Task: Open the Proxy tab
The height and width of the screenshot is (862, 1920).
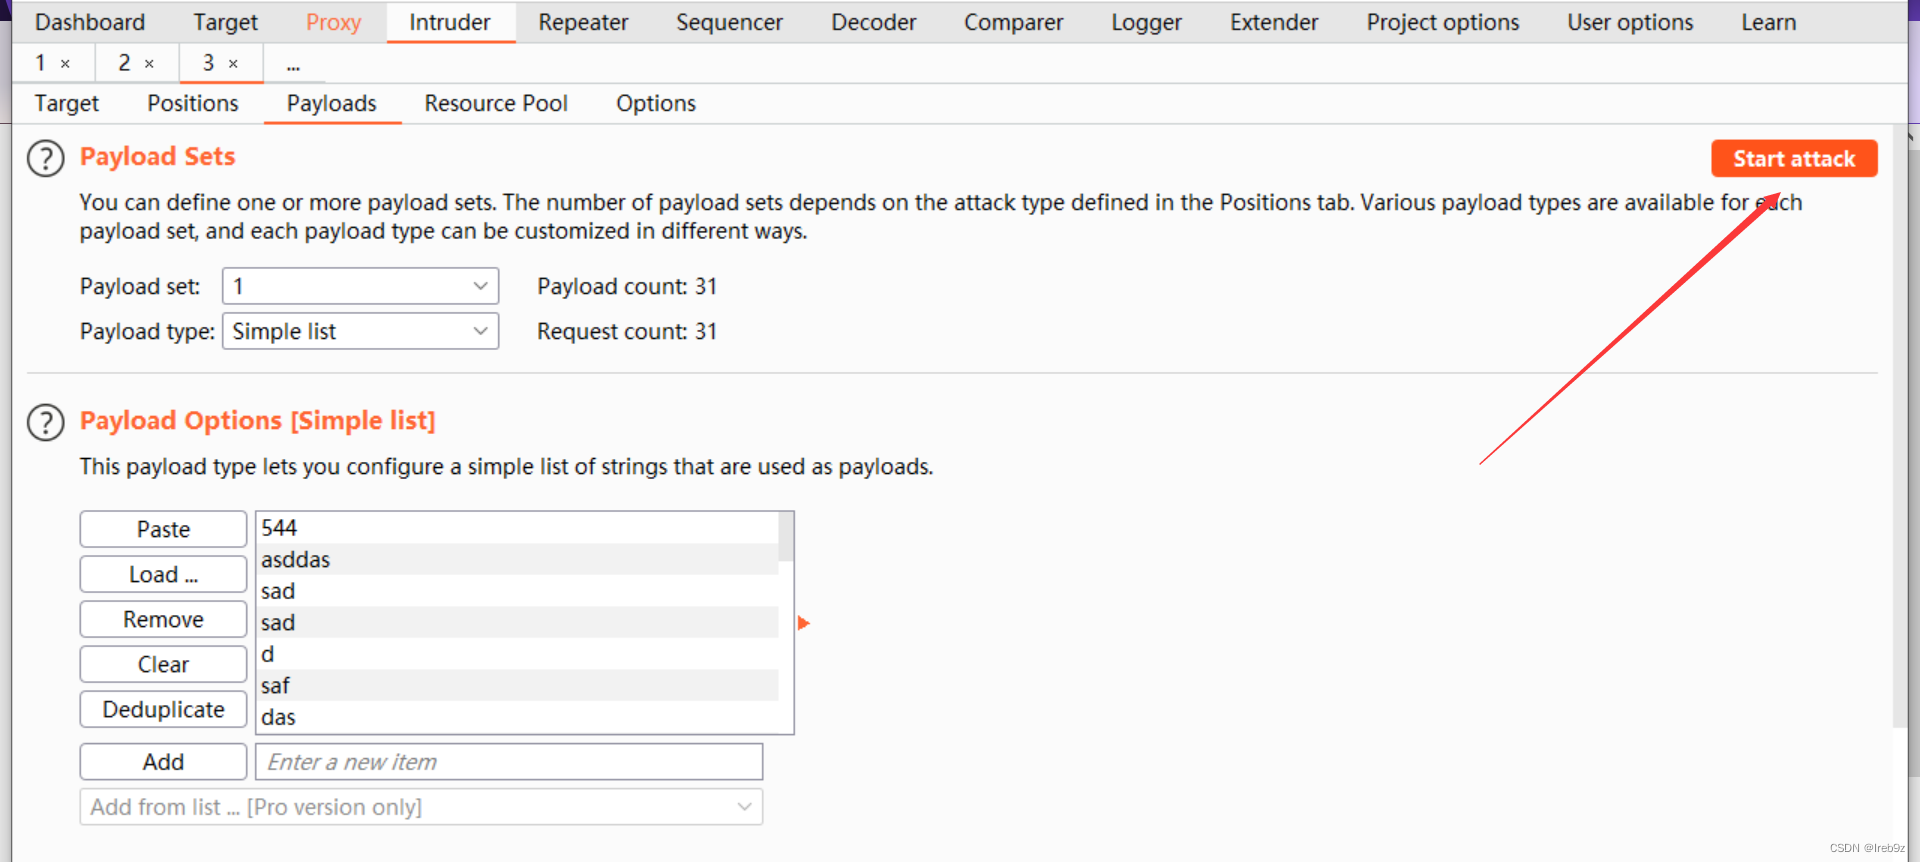Action: [333, 22]
